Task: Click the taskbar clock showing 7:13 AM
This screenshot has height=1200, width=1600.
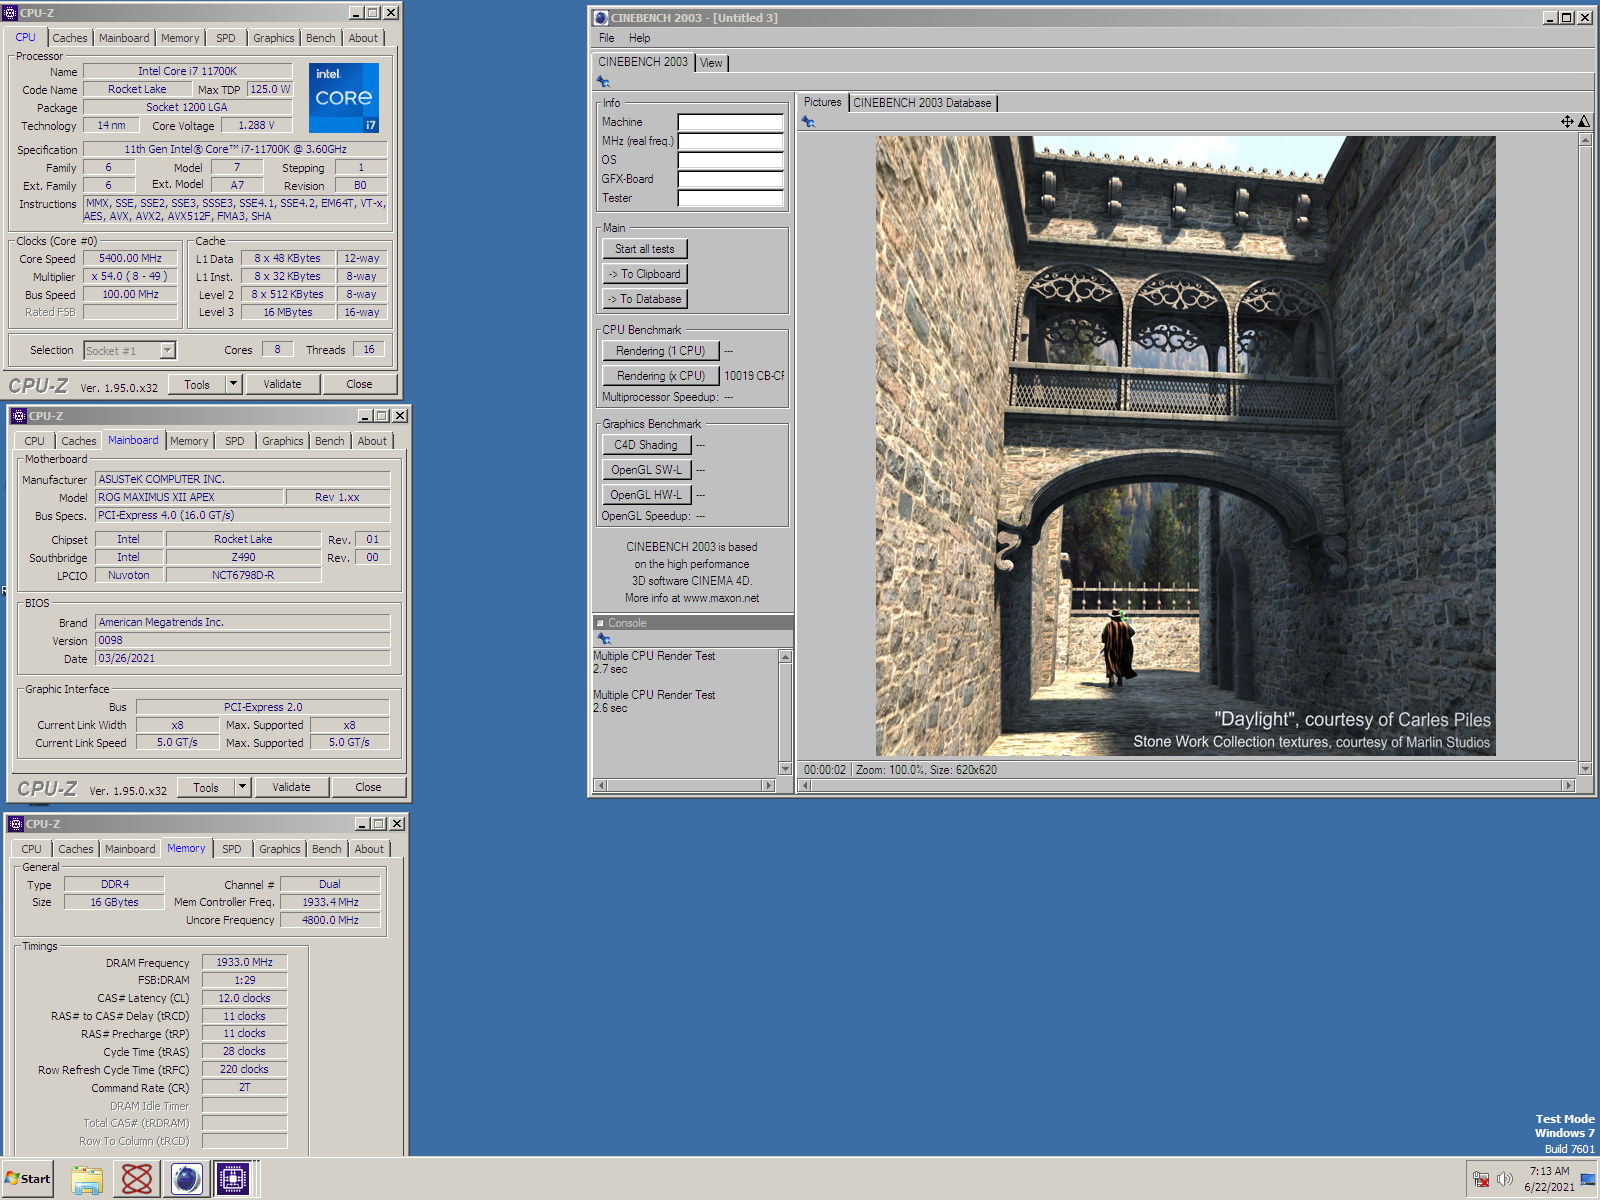Action: click(x=1549, y=1171)
